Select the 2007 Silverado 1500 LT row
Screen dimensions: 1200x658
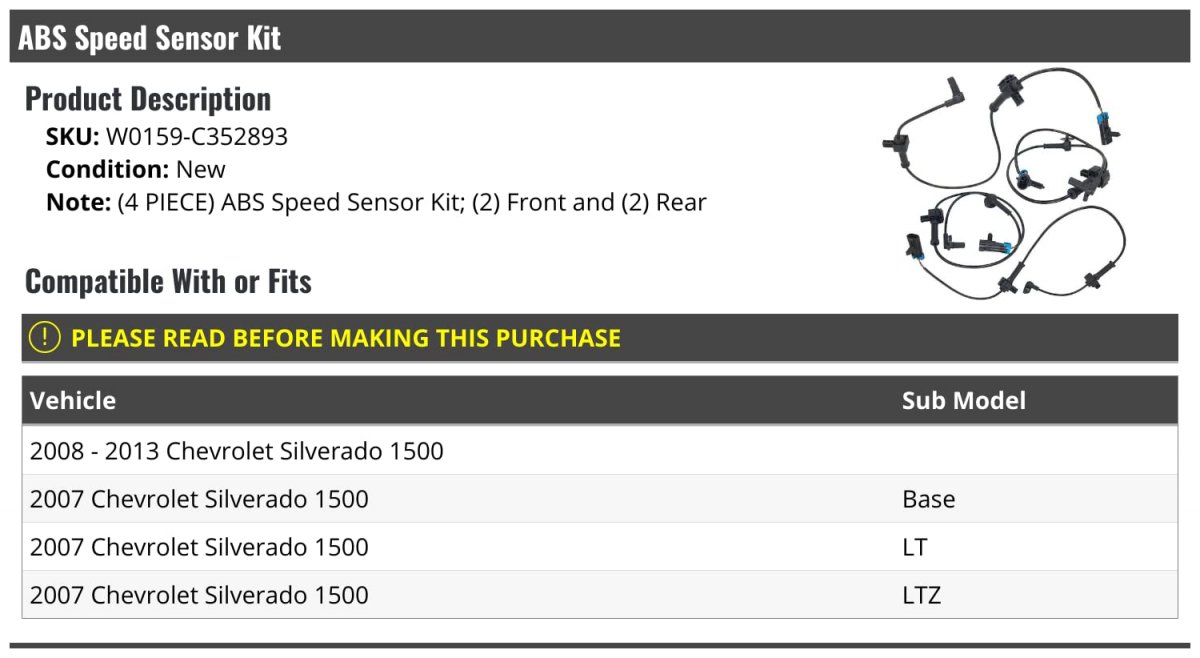point(600,547)
